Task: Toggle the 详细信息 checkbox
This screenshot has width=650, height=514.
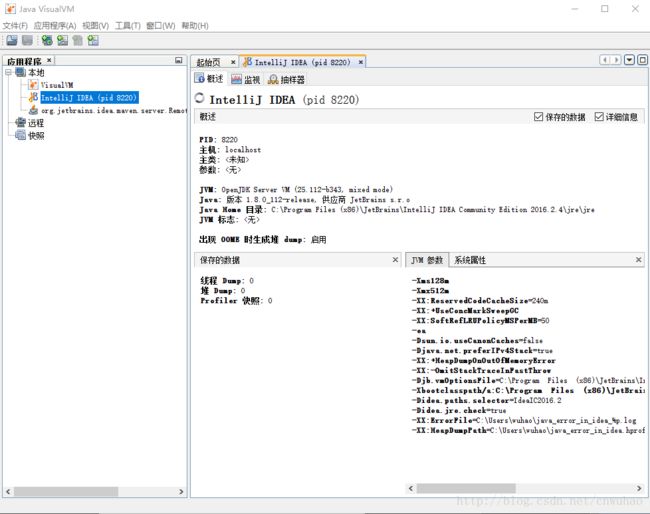Action: point(599,117)
